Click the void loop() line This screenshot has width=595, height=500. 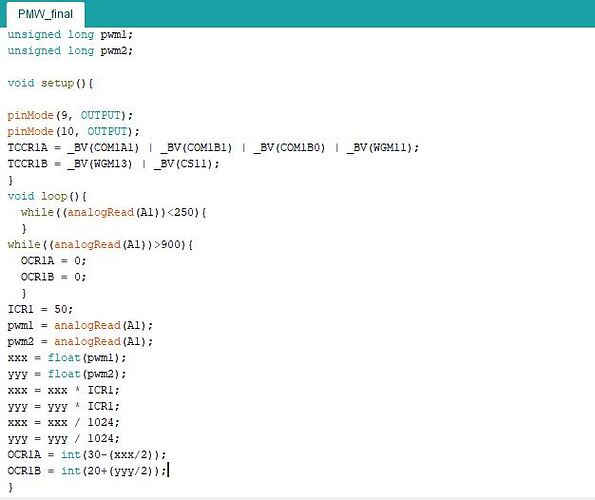47,196
